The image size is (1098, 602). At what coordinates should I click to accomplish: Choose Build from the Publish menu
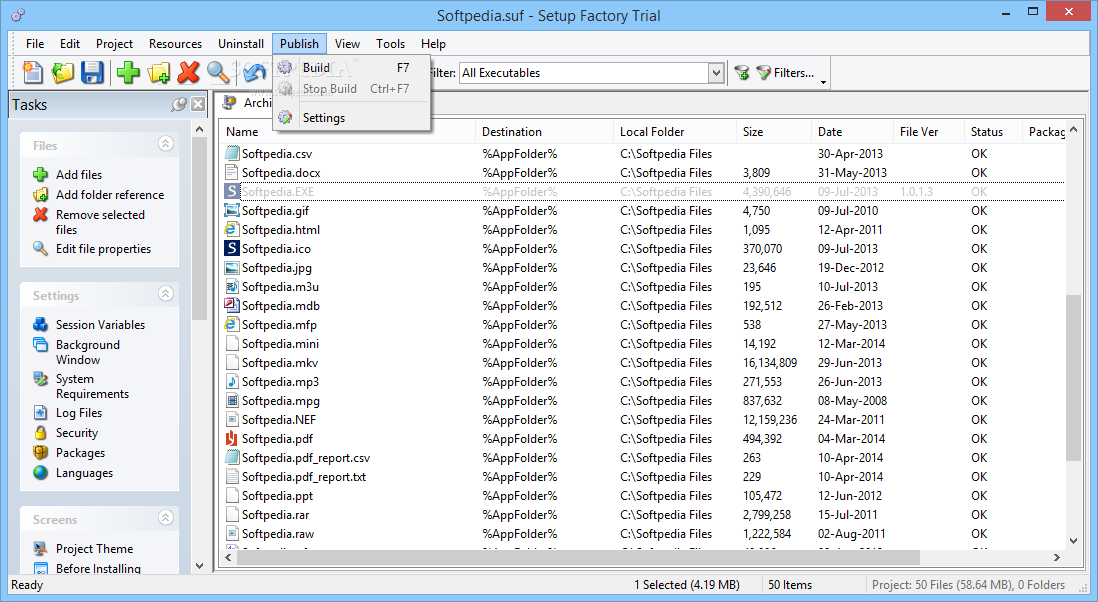pyautogui.click(x=352, y=67)
